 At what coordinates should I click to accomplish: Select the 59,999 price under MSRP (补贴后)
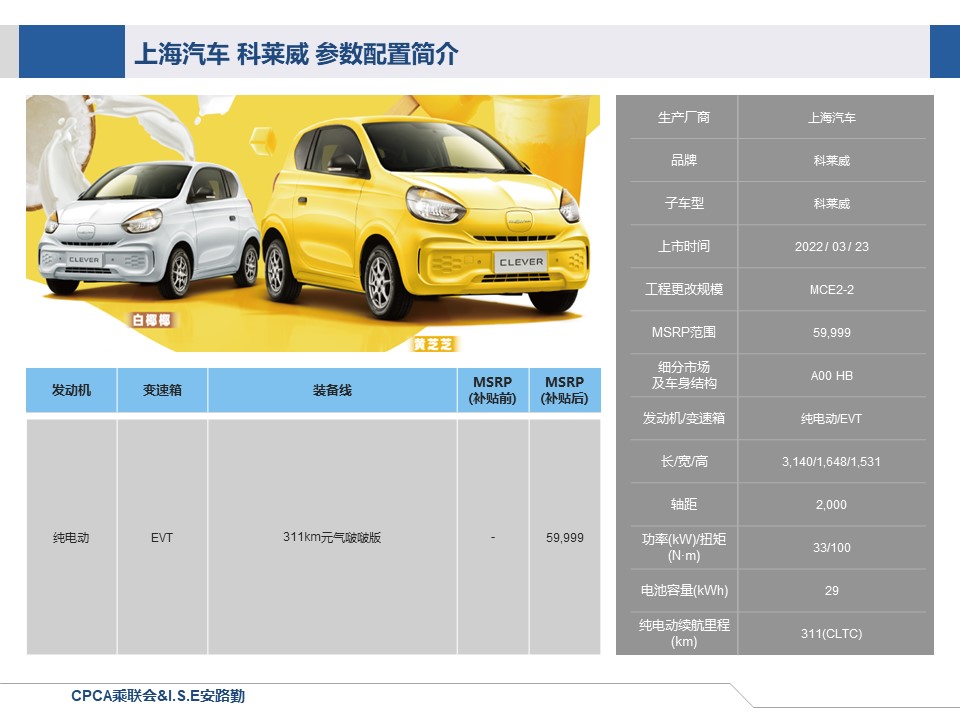pyautogui.click(x=564, y=538)
